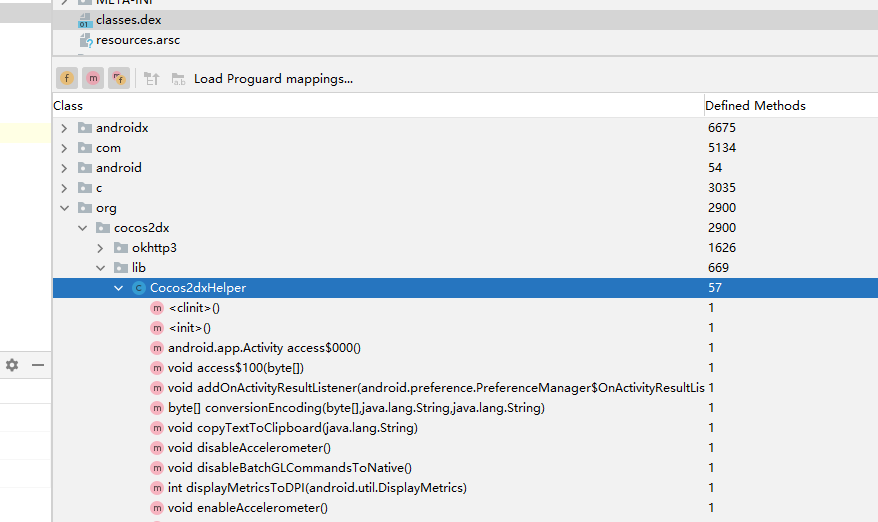Select copyTextToClipboard method
Image resolution: width=878 pixels, height=522 pixels.
click(293, 428)
